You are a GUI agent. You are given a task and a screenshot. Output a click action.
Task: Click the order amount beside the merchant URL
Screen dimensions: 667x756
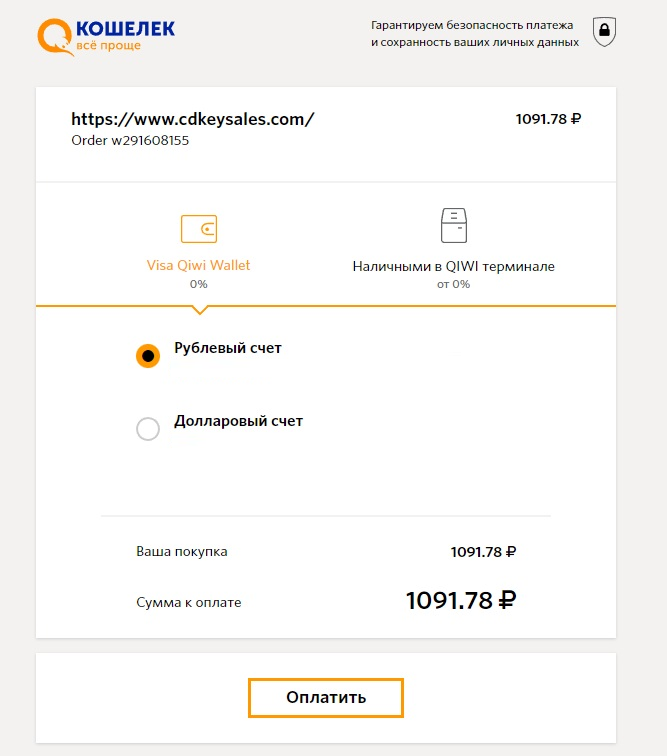(x=548, y=119)
